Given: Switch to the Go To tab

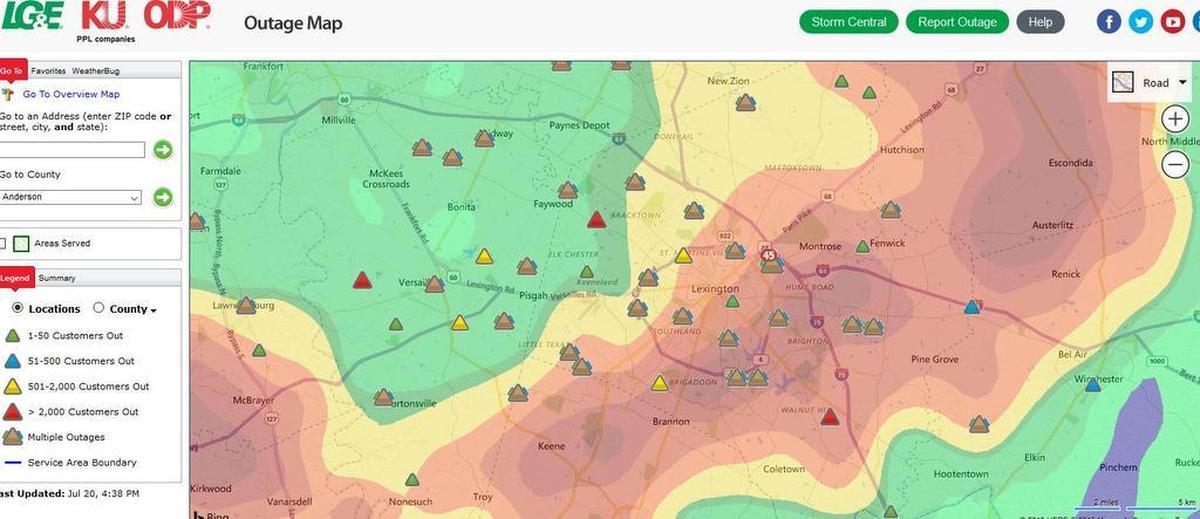Looking at the screenshot, I should 12,71.
